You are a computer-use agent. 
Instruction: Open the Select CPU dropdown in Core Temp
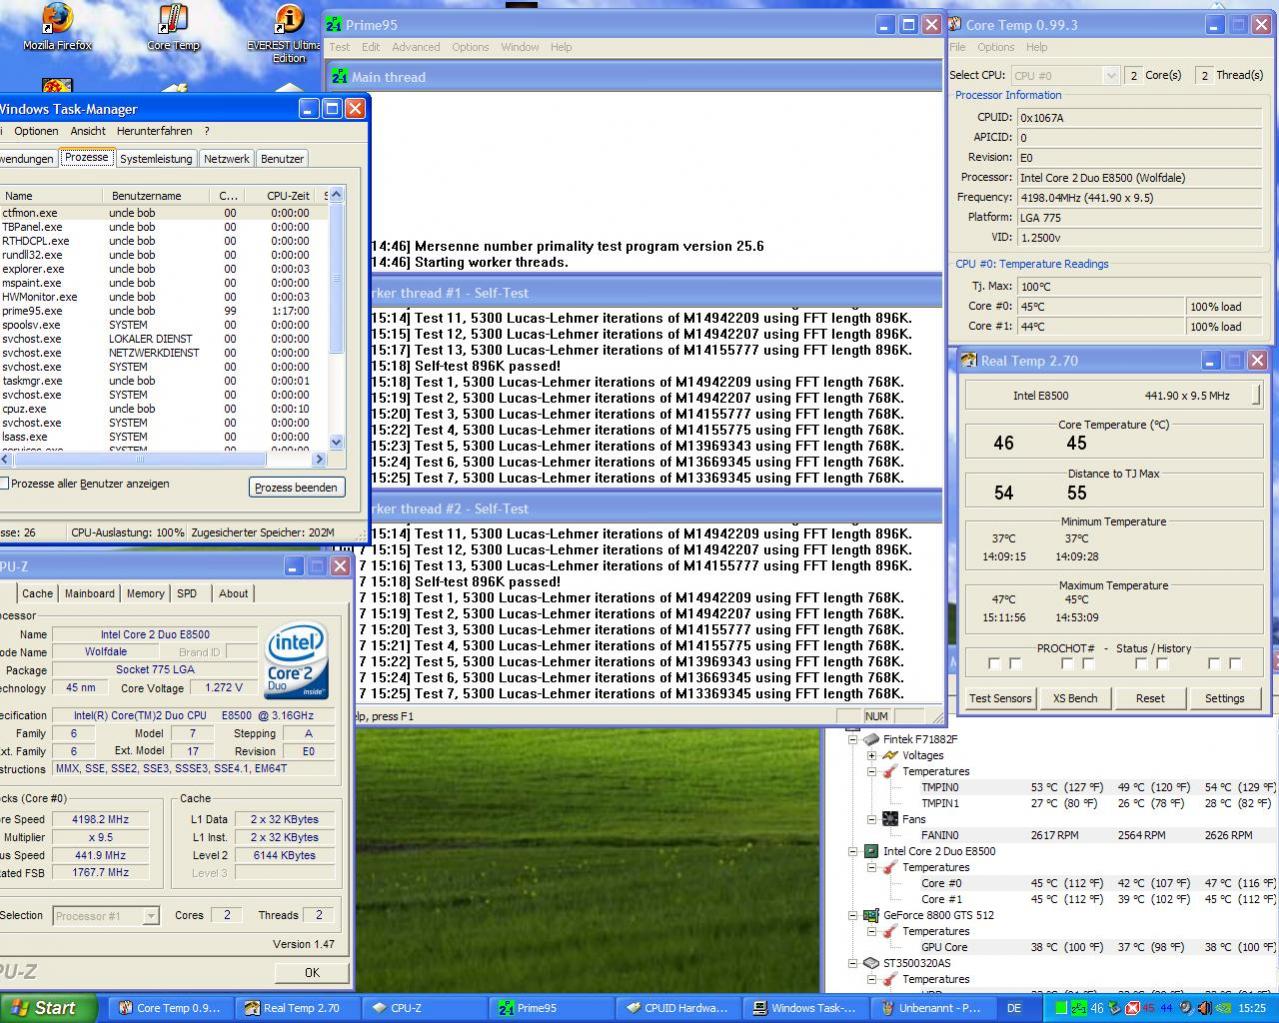pyautogui.click(x=1110, y=75)
